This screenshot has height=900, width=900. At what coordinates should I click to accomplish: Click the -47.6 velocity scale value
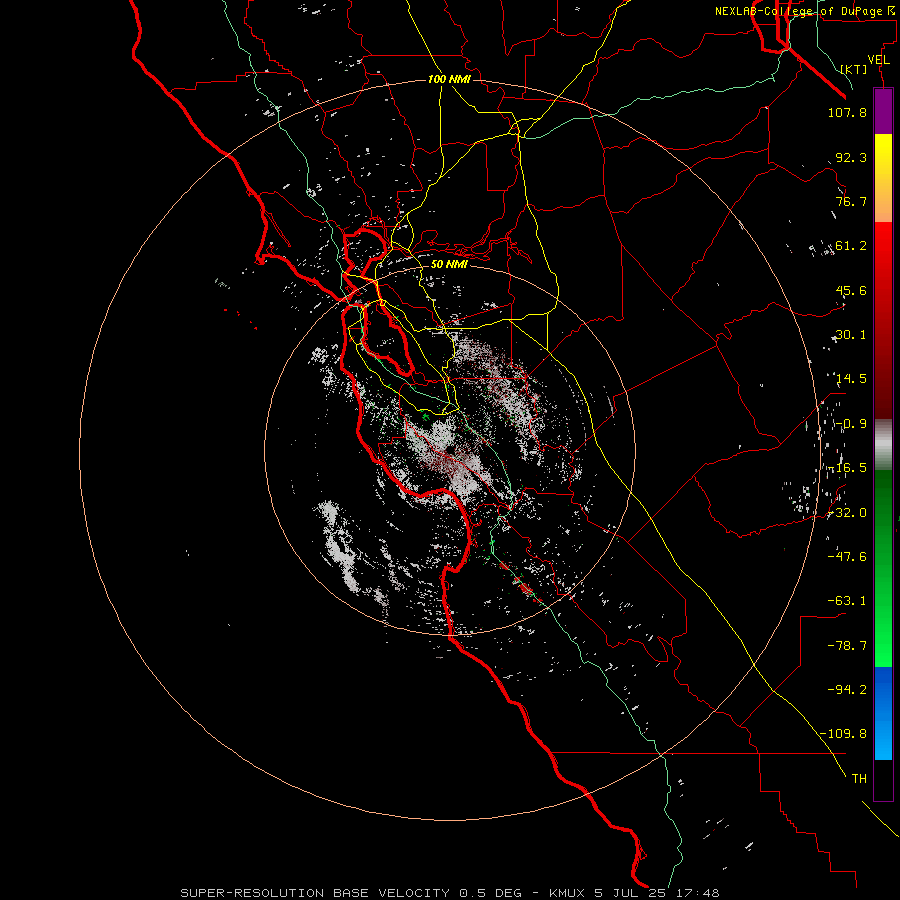pos(847,557)
